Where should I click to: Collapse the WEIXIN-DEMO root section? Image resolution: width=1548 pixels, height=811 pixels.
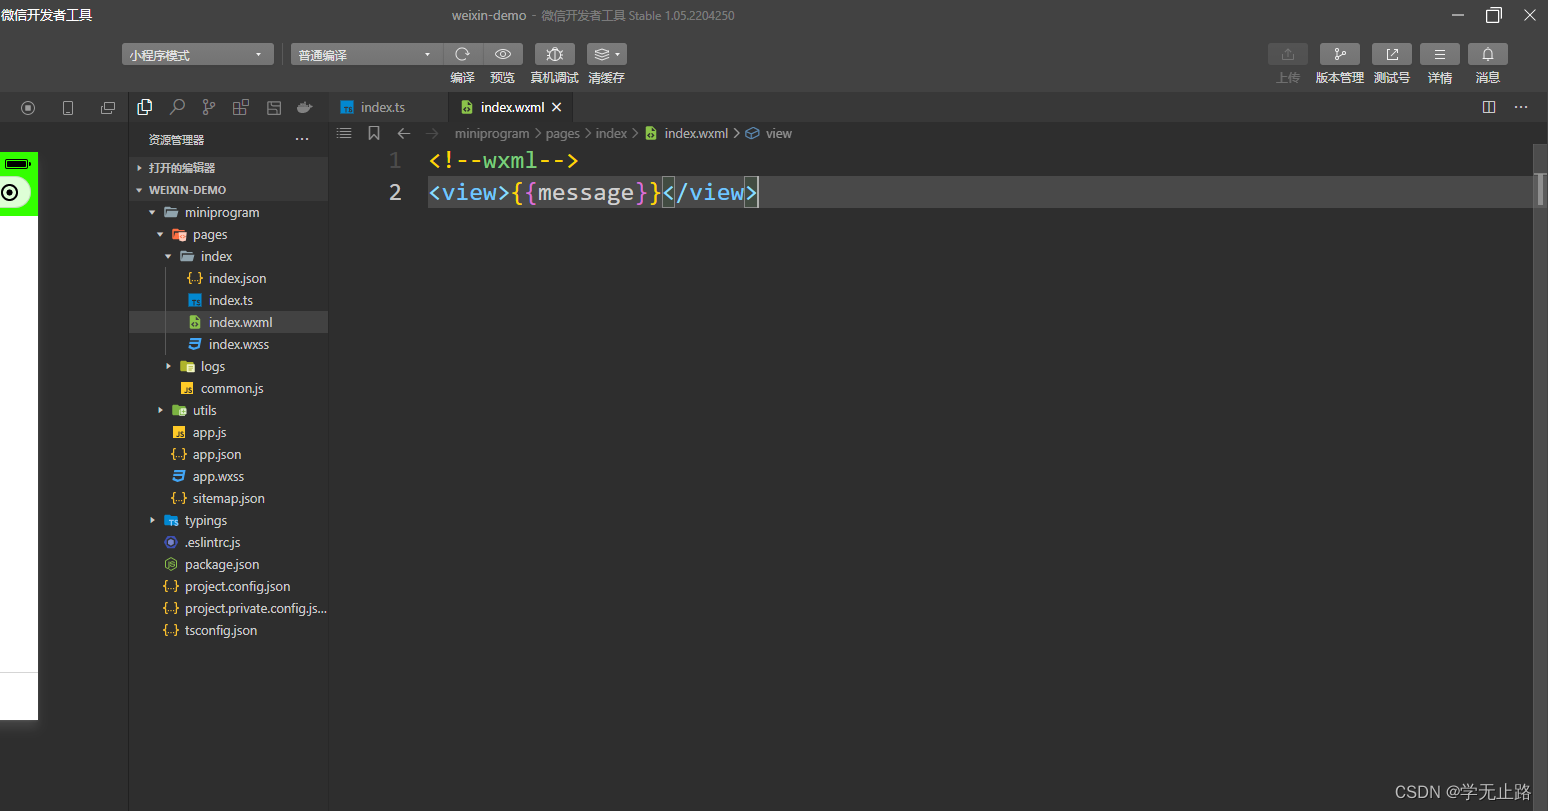point(228,190)
